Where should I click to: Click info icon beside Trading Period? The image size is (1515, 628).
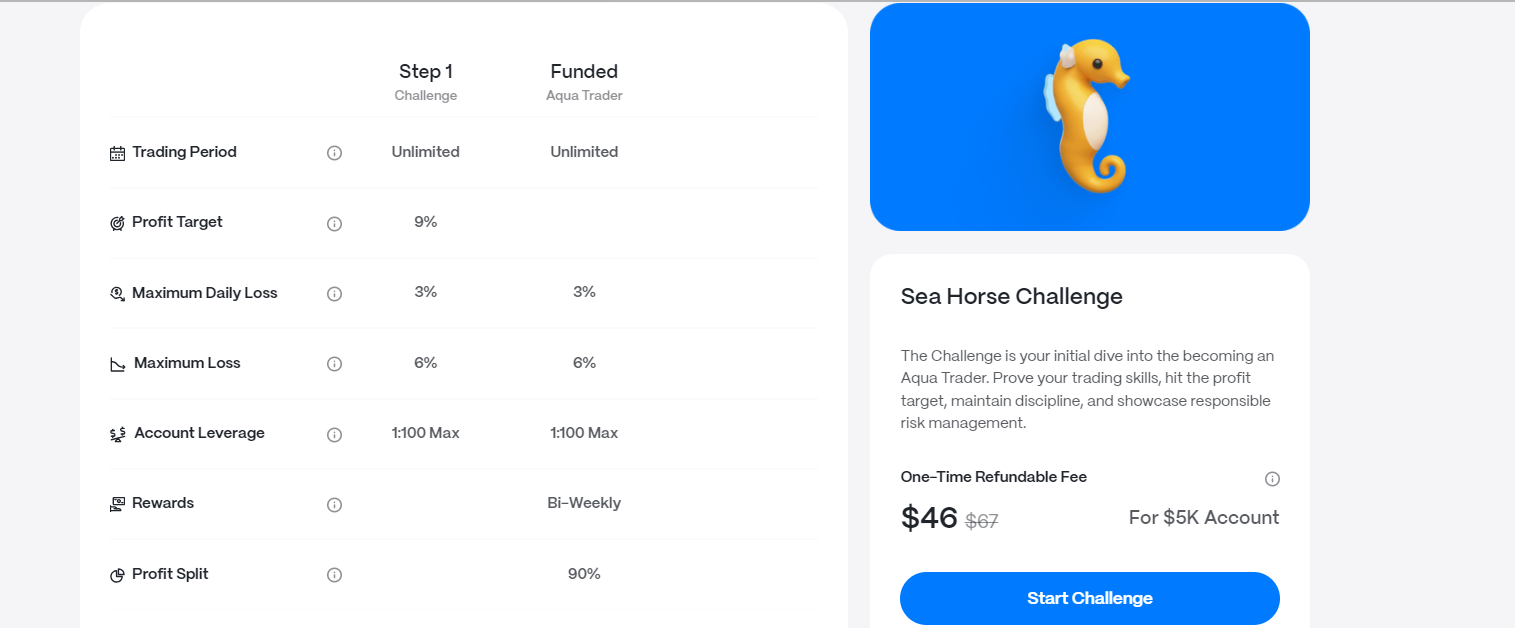click(335, 153)
